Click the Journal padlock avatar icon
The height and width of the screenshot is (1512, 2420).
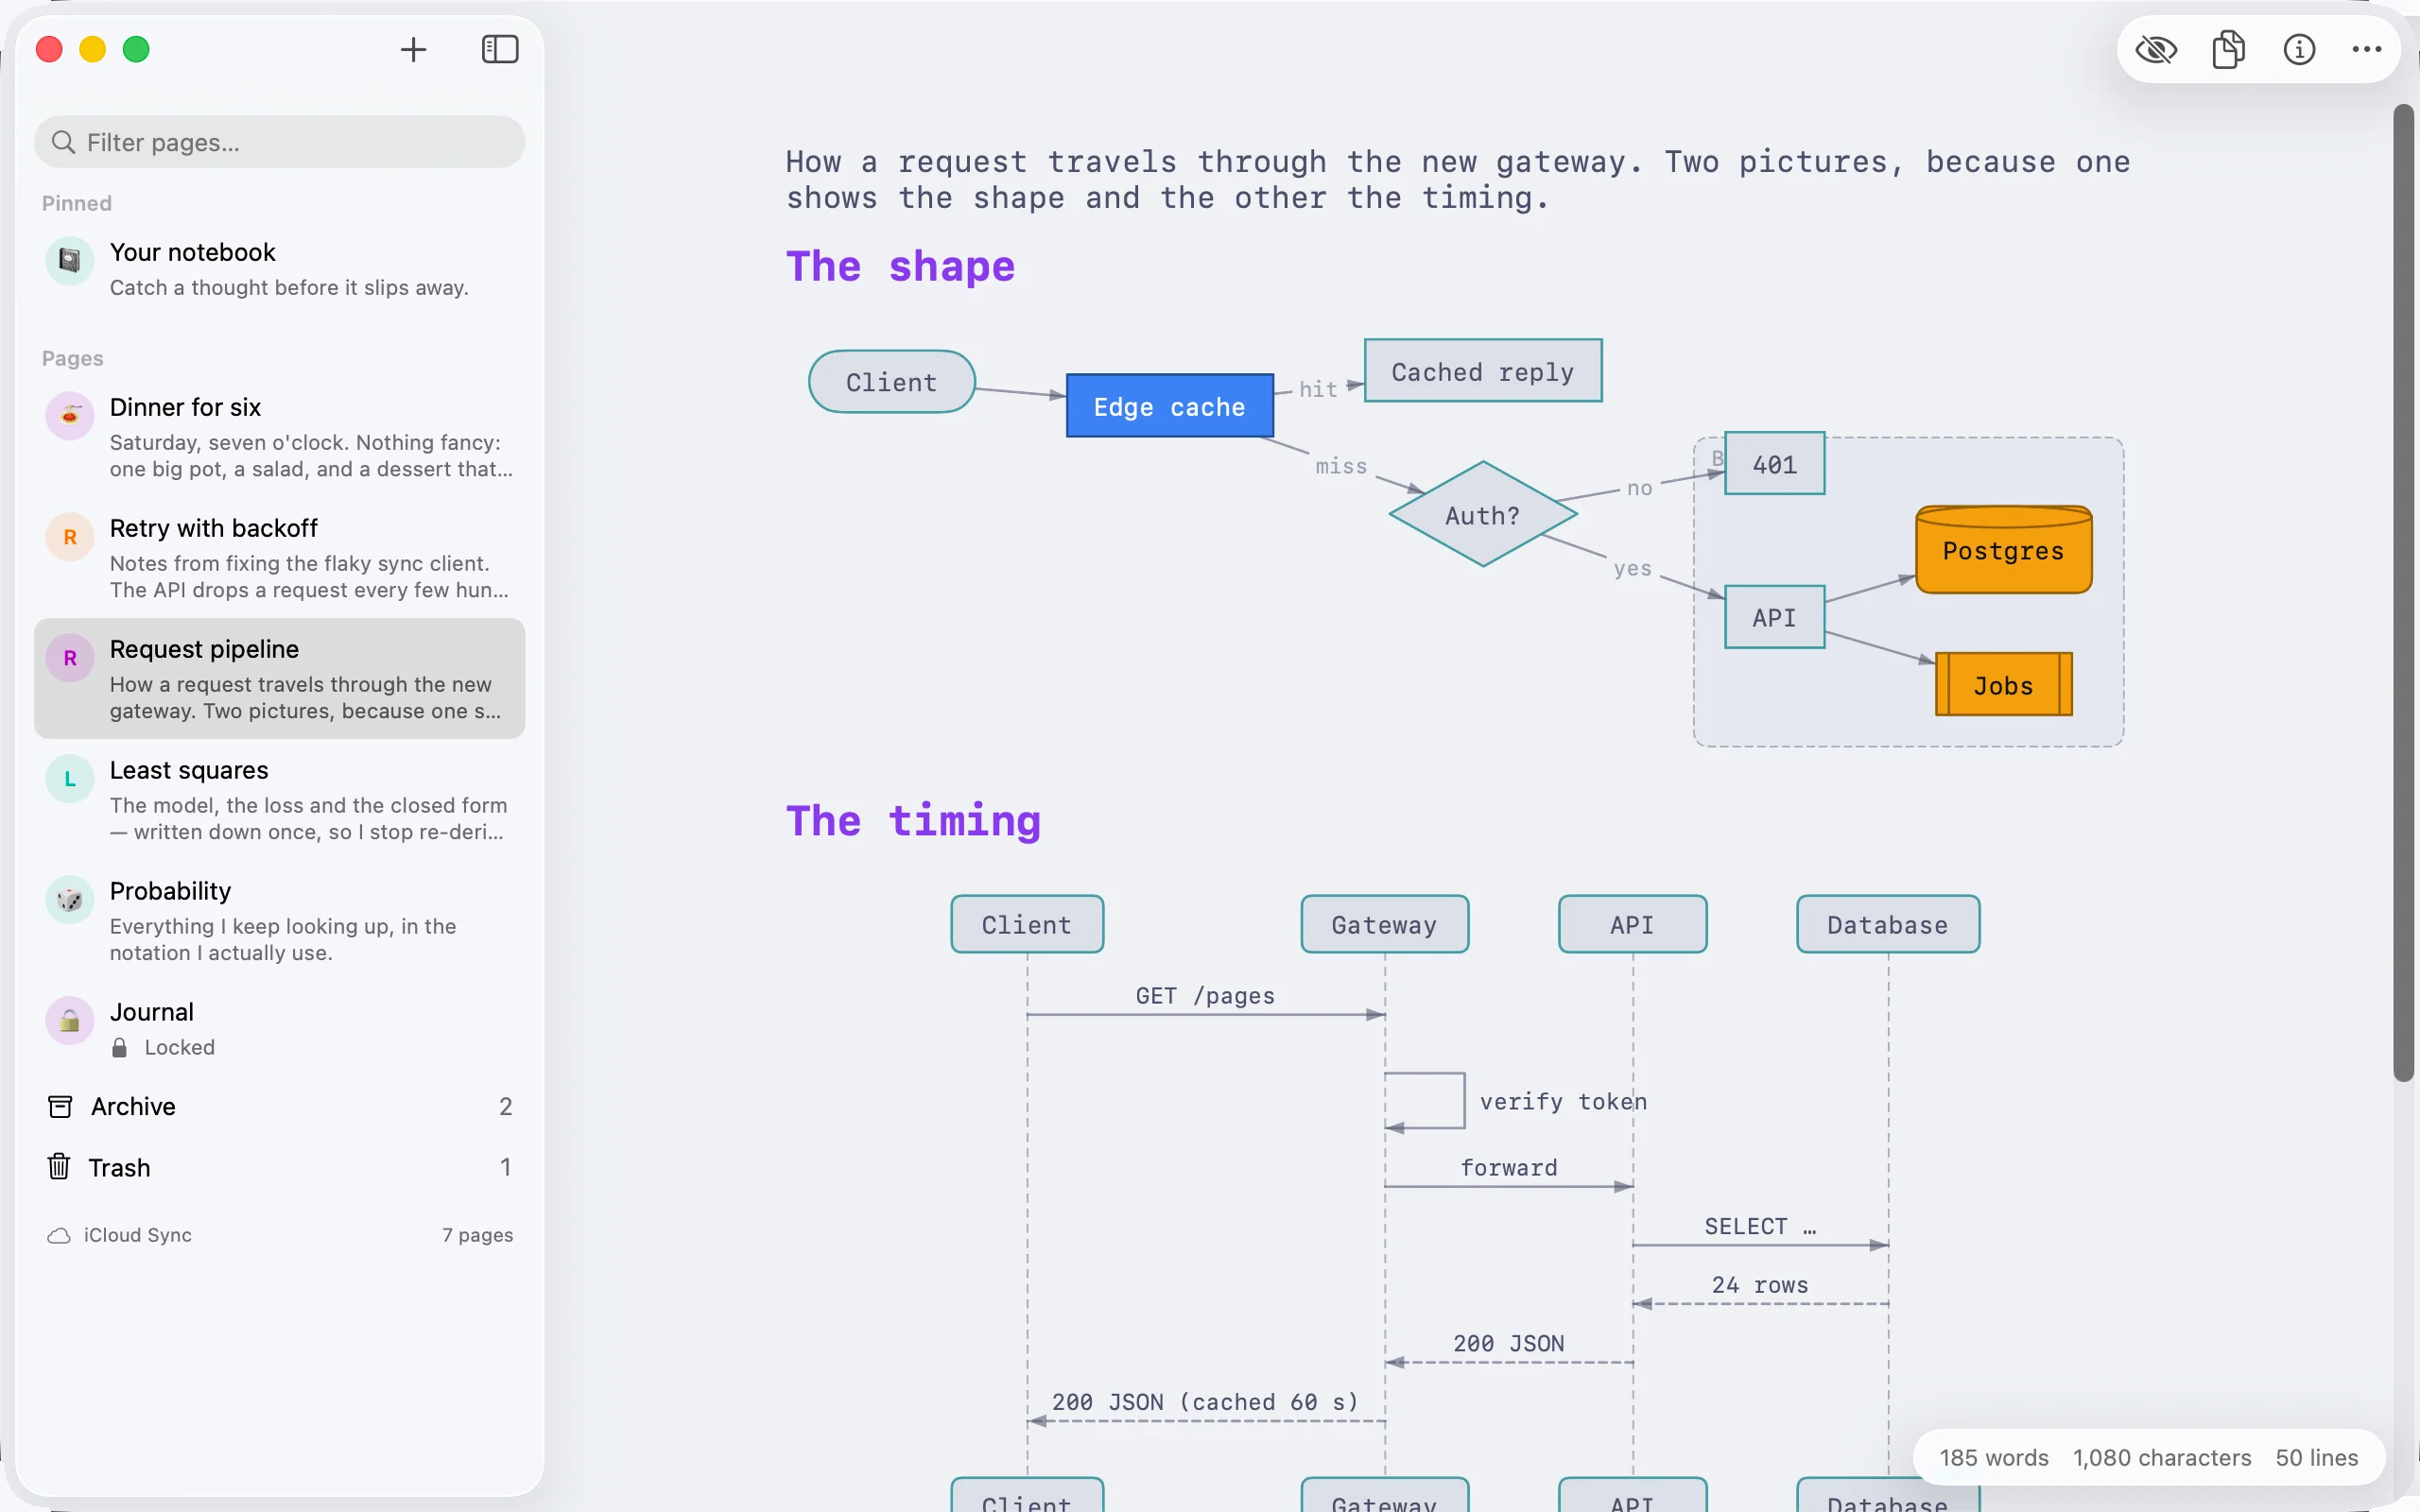click(x=70, y=1021)
